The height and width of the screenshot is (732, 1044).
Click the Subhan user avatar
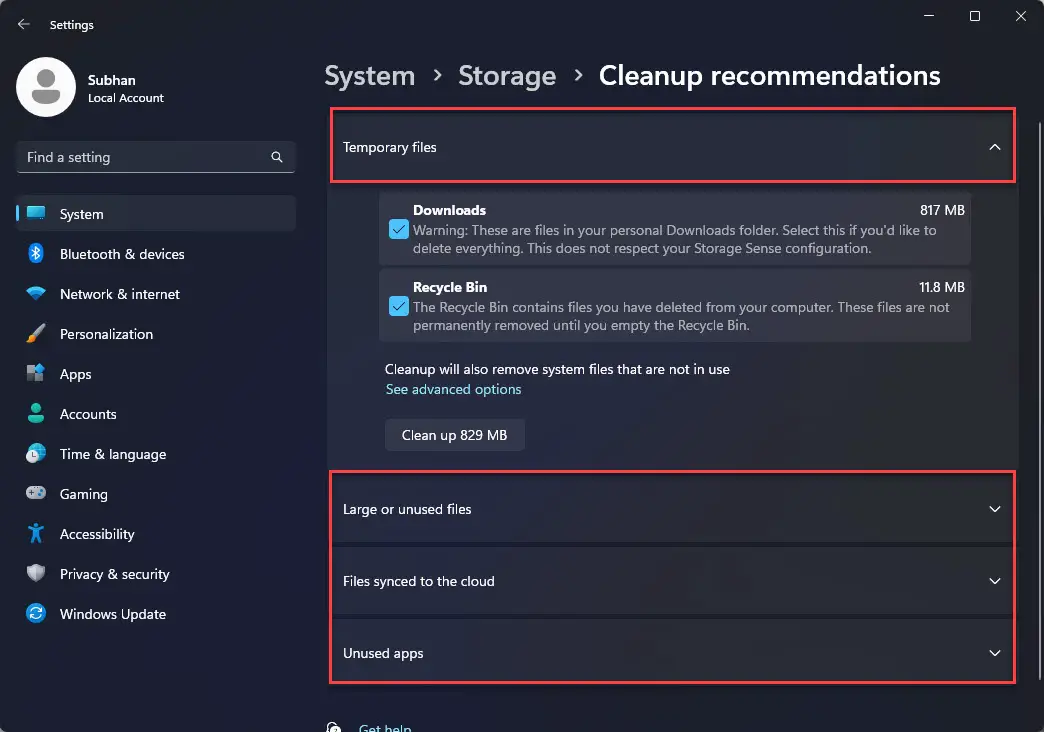[x=46, y=87]
